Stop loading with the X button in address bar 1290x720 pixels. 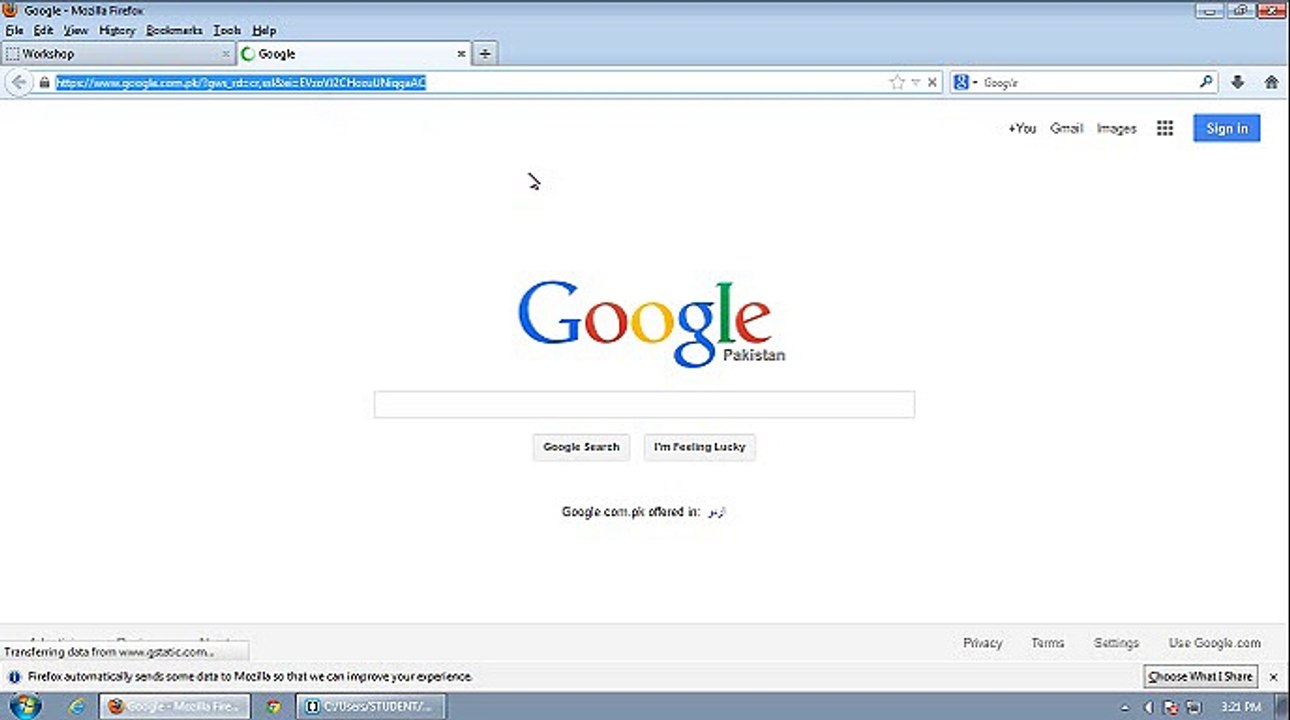[x=932, y=83]
